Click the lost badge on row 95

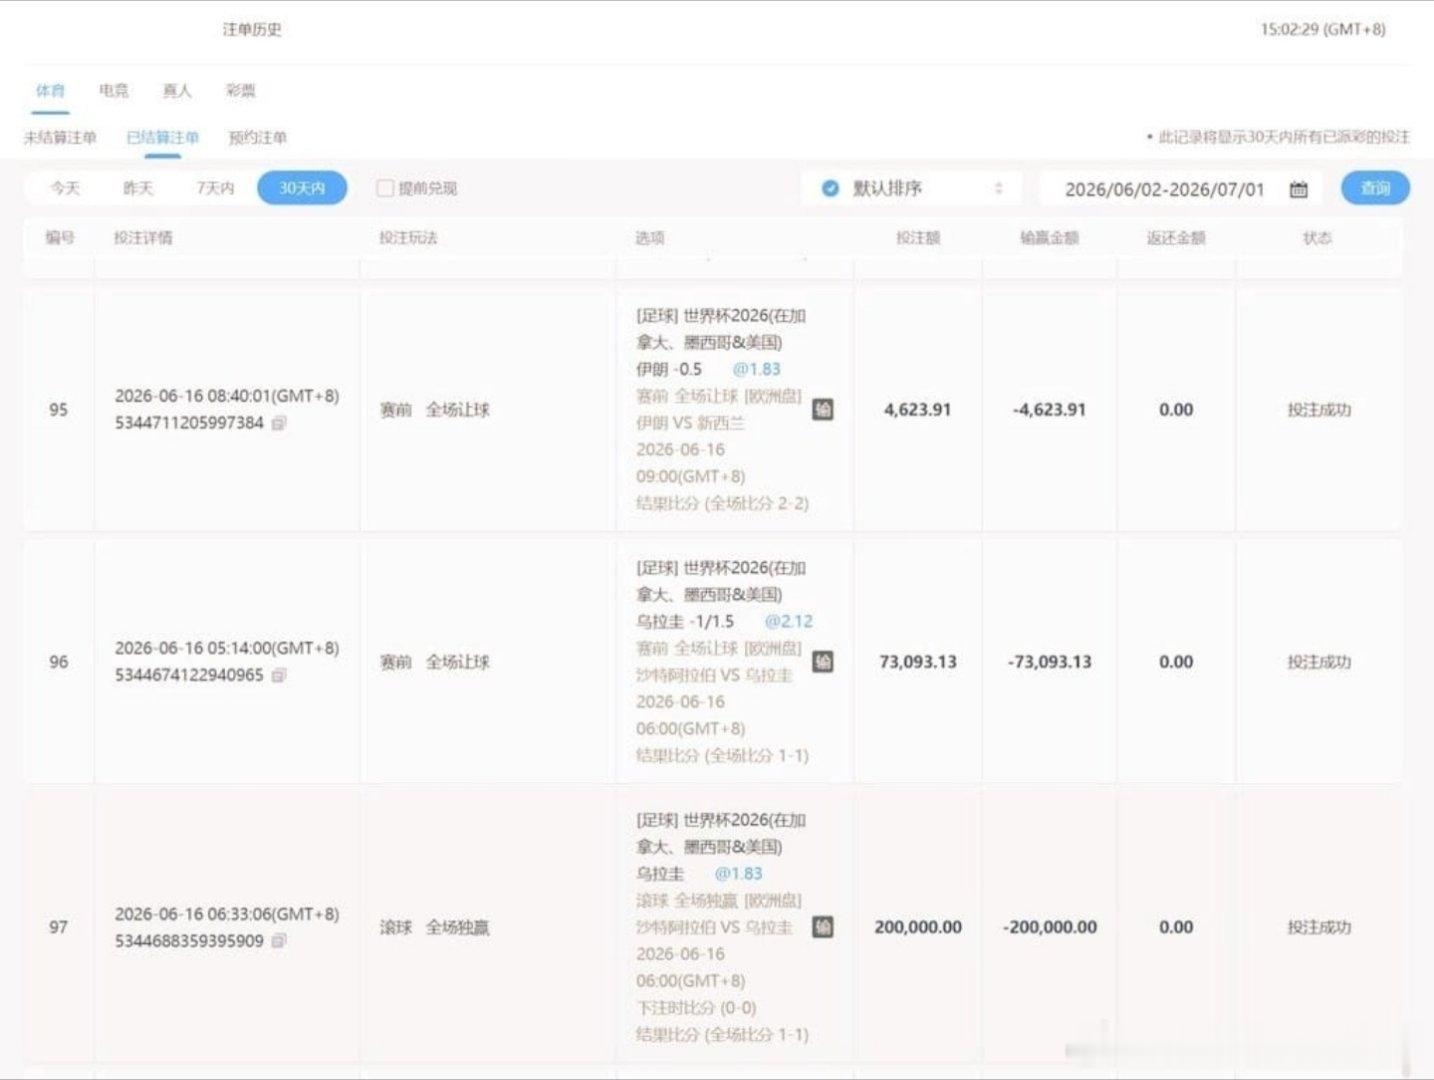click(x=822, y=409)
